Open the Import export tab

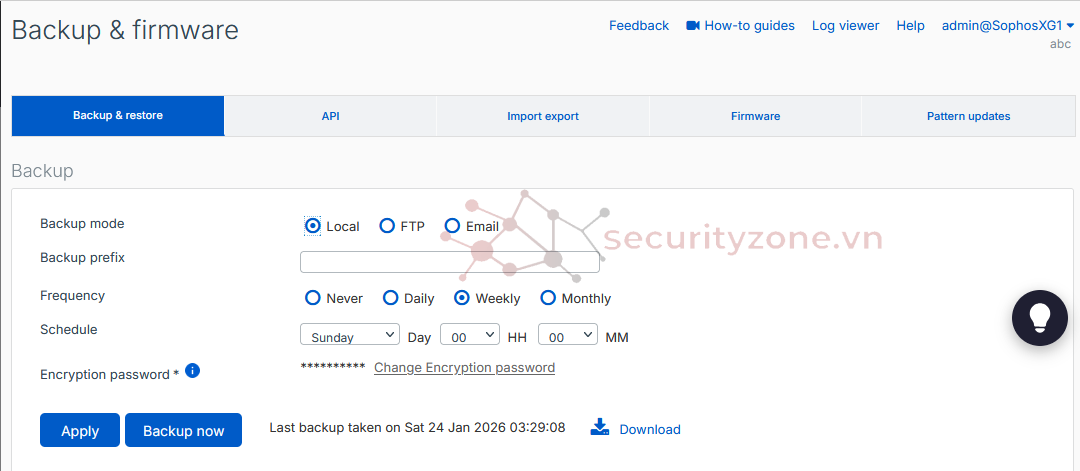tap(543, 116)
